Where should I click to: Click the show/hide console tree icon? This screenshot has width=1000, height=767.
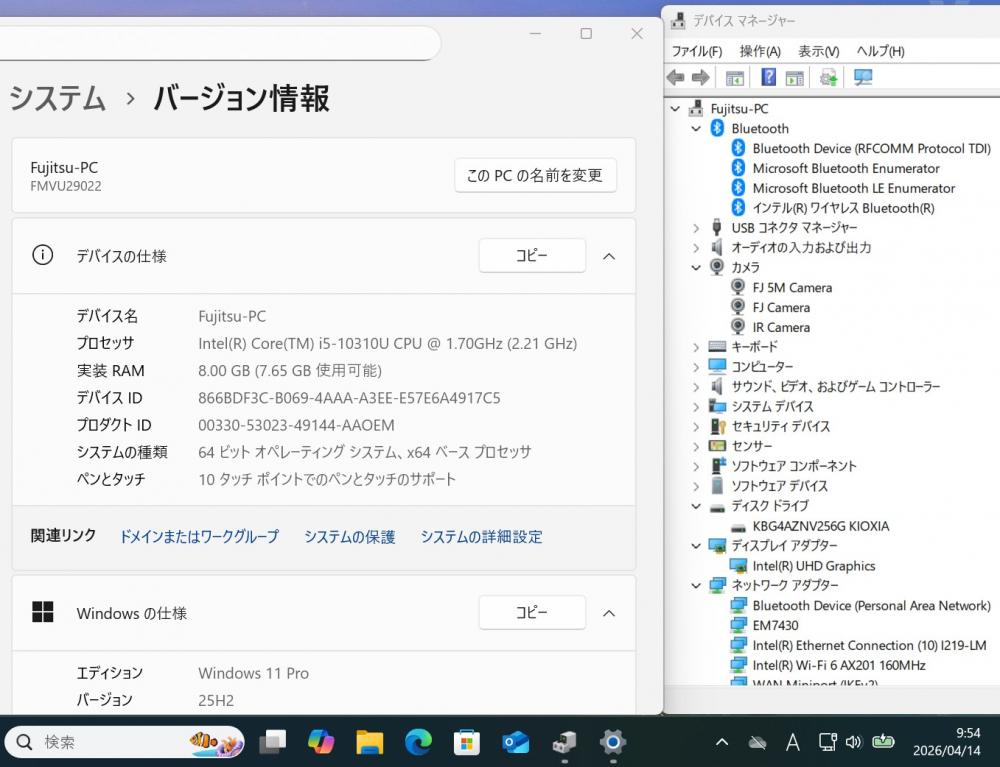click(x=735, y=78)
